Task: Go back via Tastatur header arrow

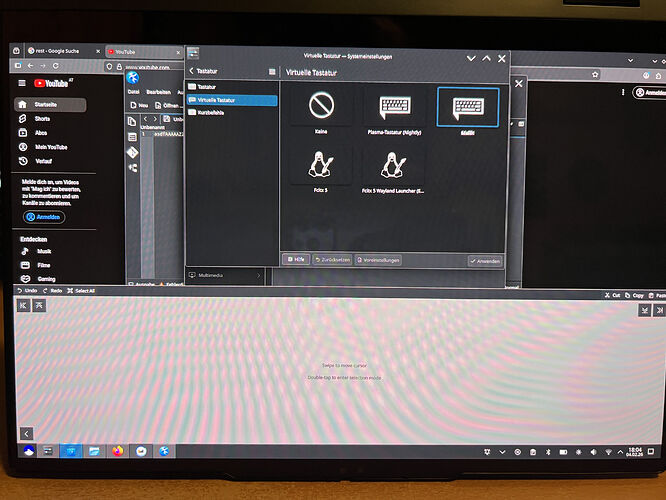Action: 192,71
